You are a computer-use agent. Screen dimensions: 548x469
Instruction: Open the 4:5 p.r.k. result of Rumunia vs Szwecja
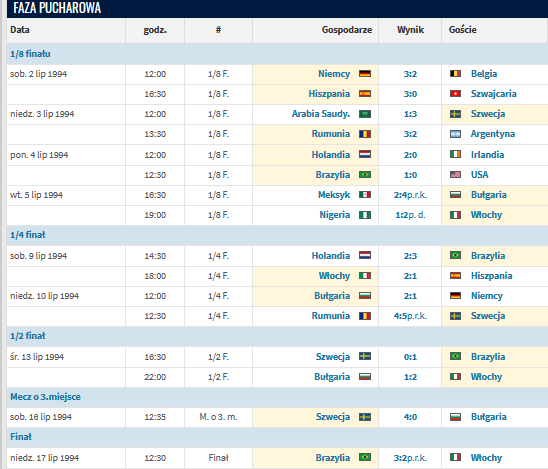(410, 316)
